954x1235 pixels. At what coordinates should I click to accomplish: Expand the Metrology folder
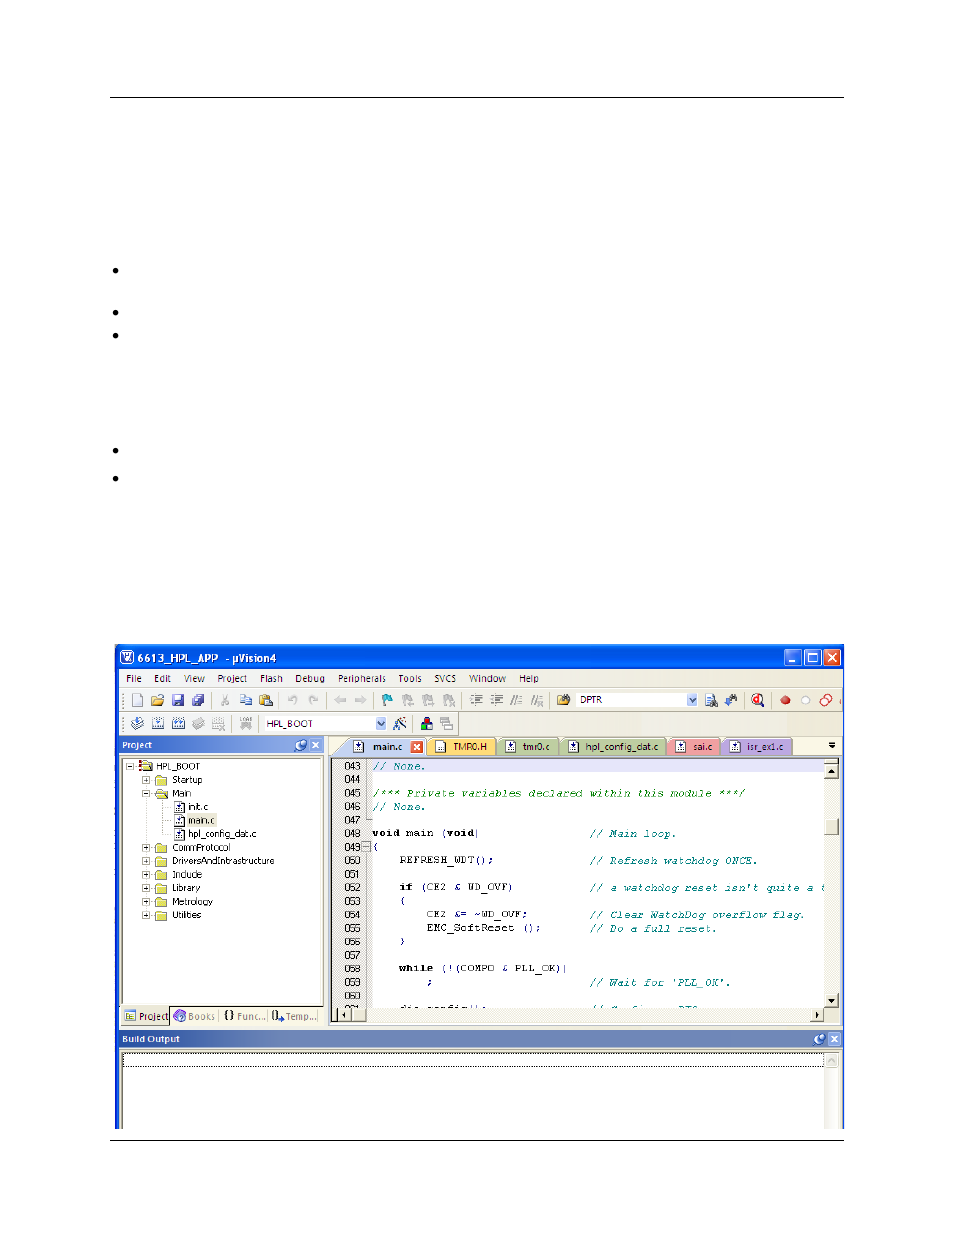click(x=146, y=902)
